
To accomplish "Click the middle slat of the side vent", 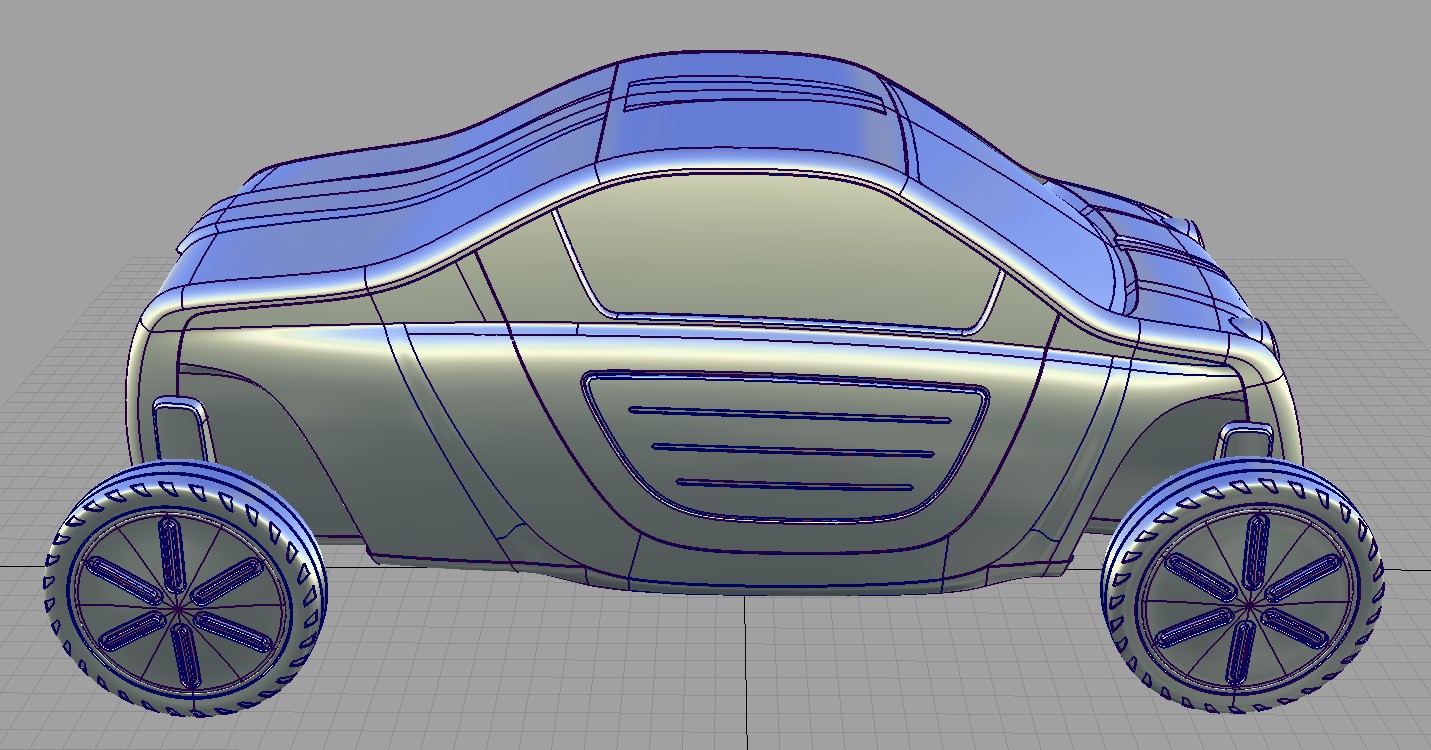I will coord(790,450).
